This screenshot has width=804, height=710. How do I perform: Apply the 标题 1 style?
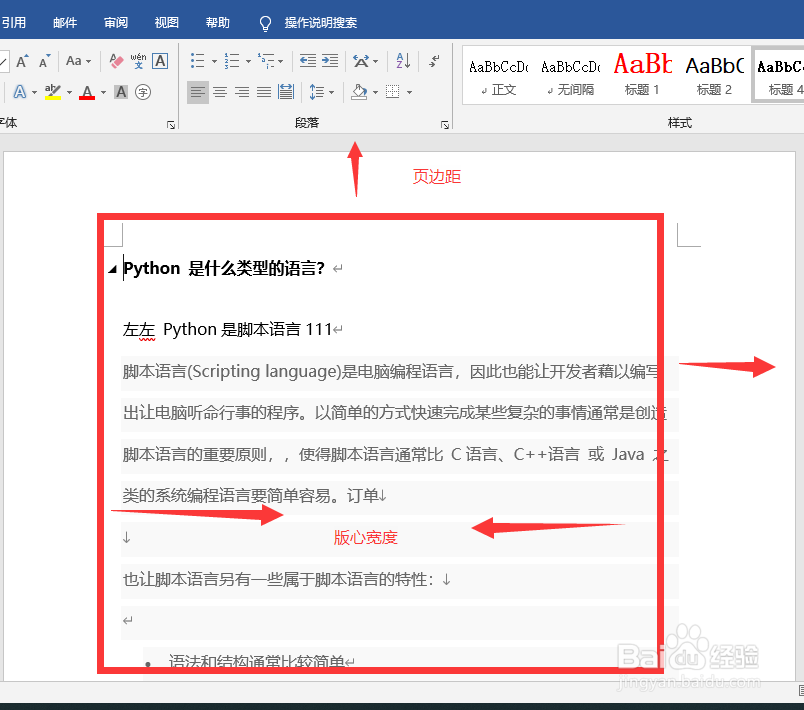pos(642,76)
